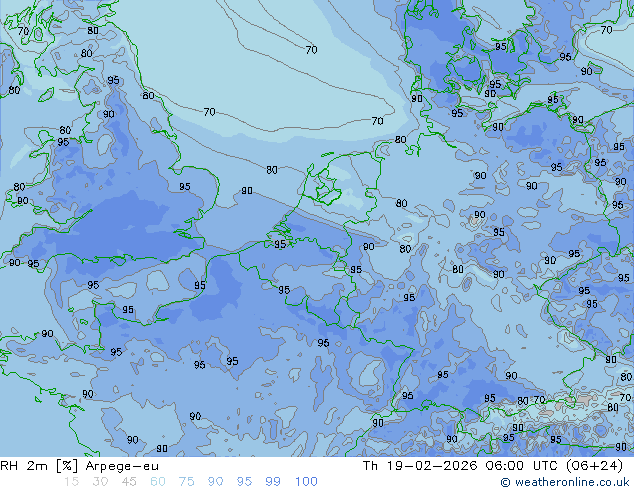Click the legend value 30

click(100, 482)
